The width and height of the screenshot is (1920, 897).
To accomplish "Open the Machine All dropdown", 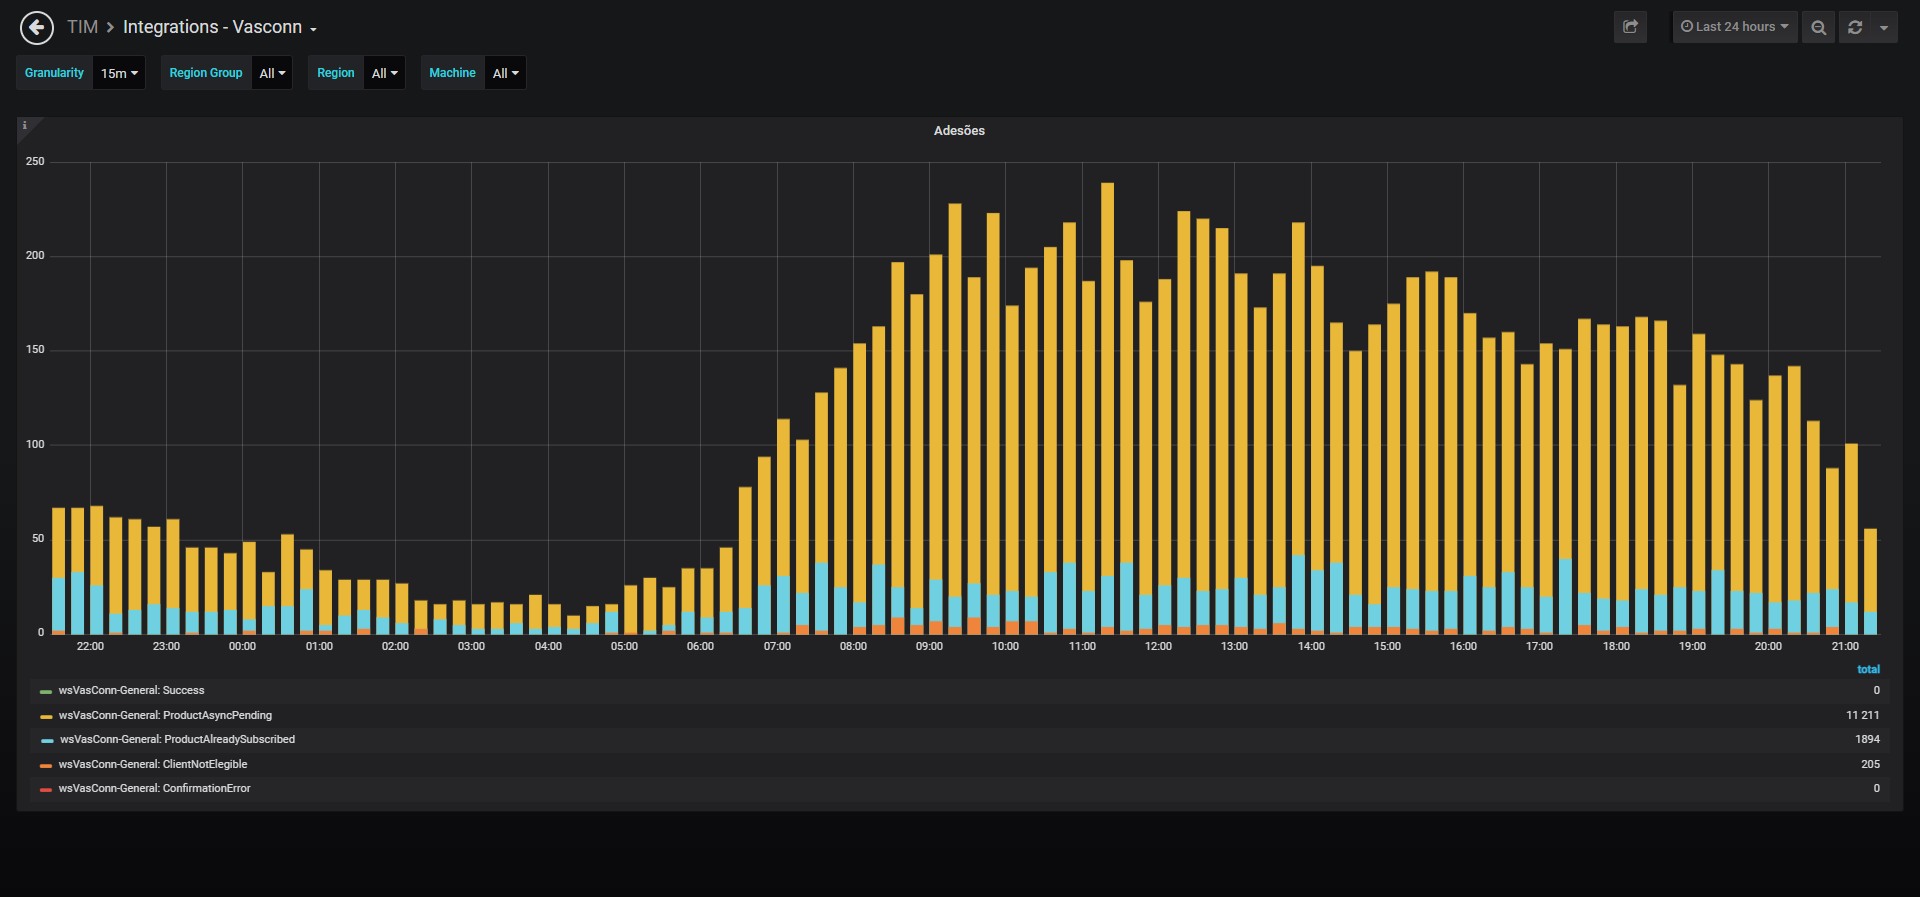I will pos(505,73).
